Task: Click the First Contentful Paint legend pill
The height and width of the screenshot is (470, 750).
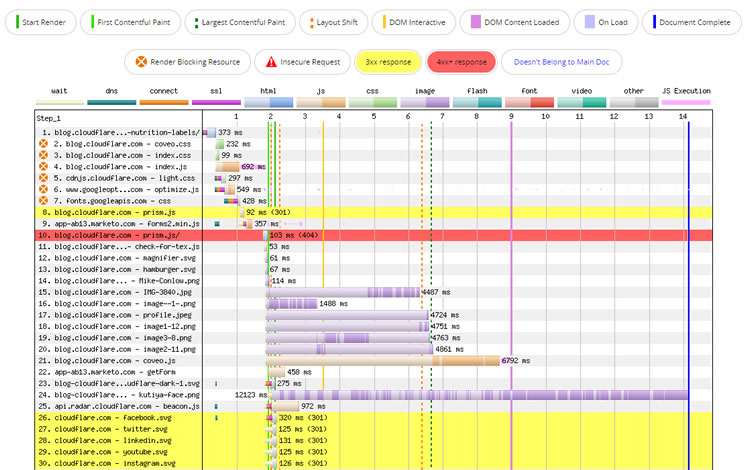Action: click(x=131, y=22)
